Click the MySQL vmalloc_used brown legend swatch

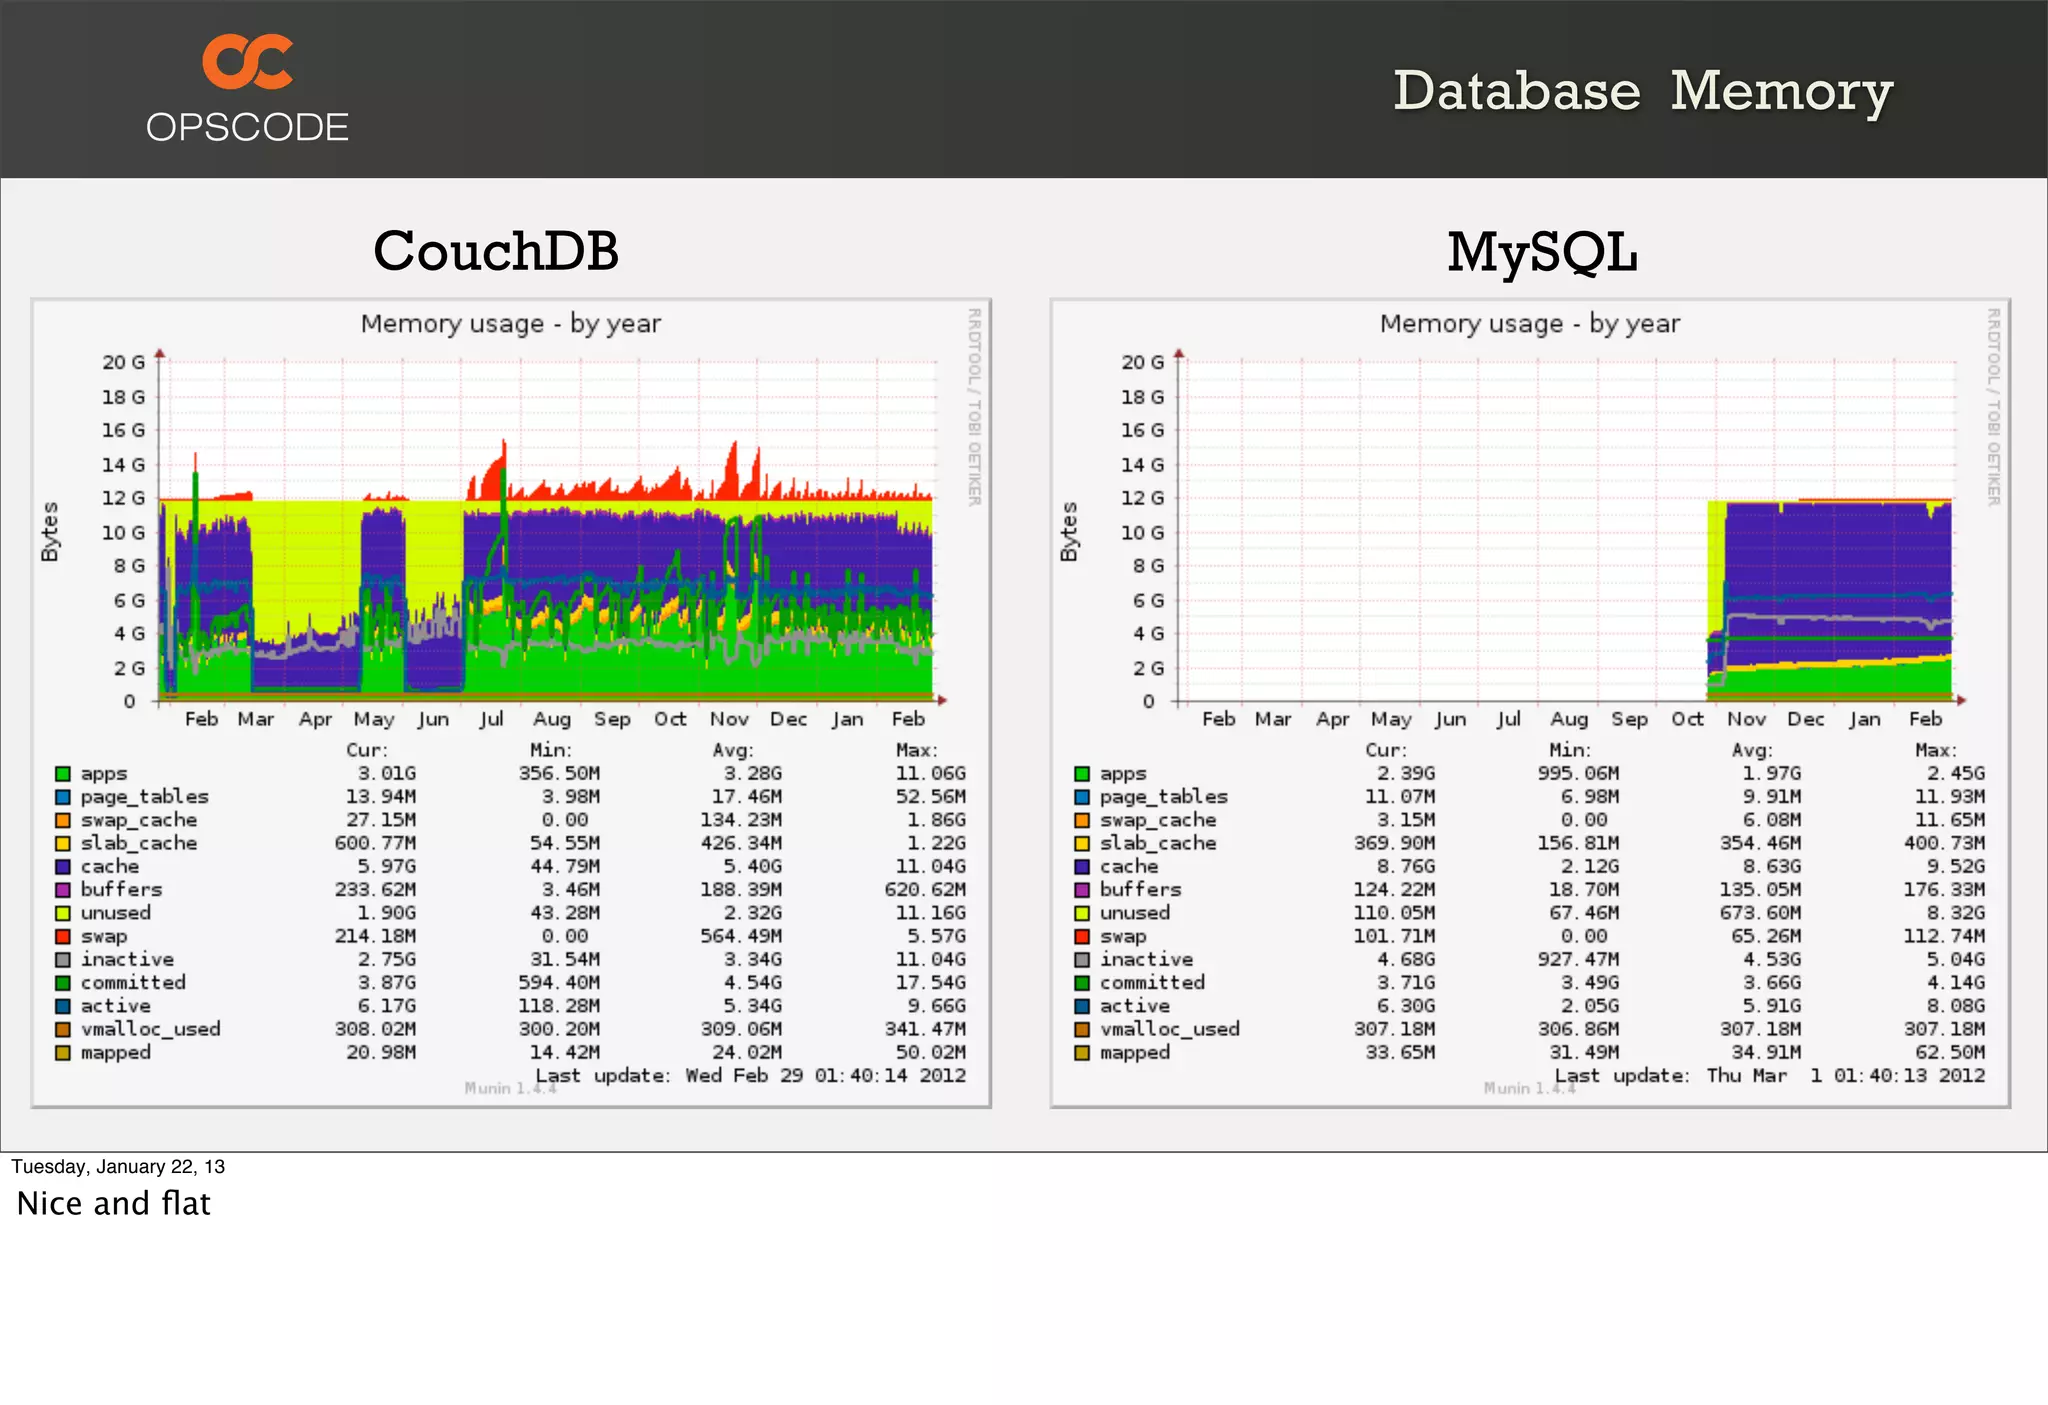(1081, 1029)
